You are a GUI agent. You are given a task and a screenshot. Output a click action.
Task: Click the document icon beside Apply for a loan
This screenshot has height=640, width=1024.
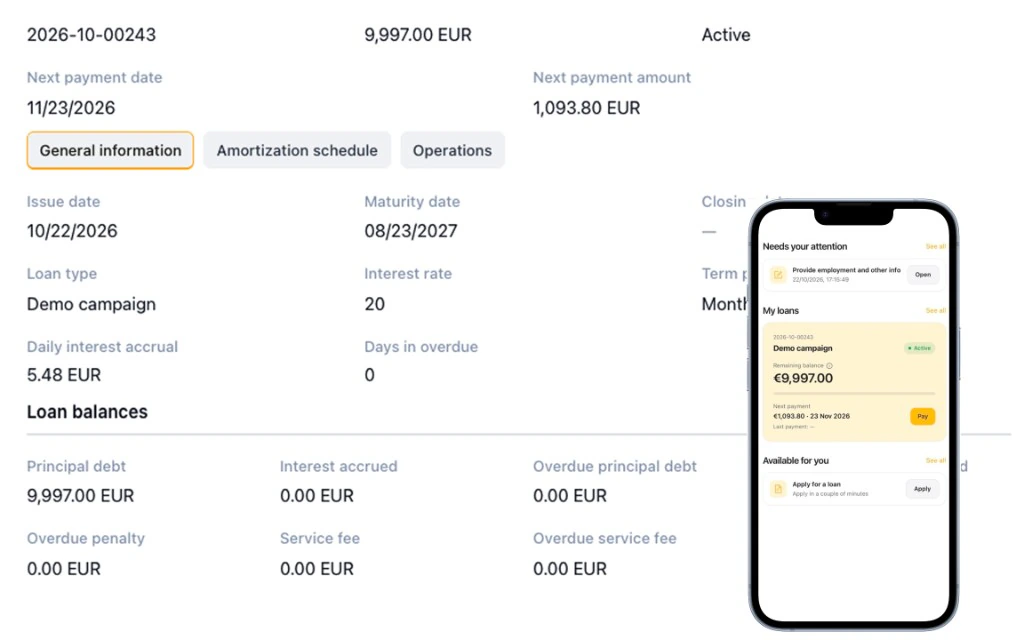(778, 488)
